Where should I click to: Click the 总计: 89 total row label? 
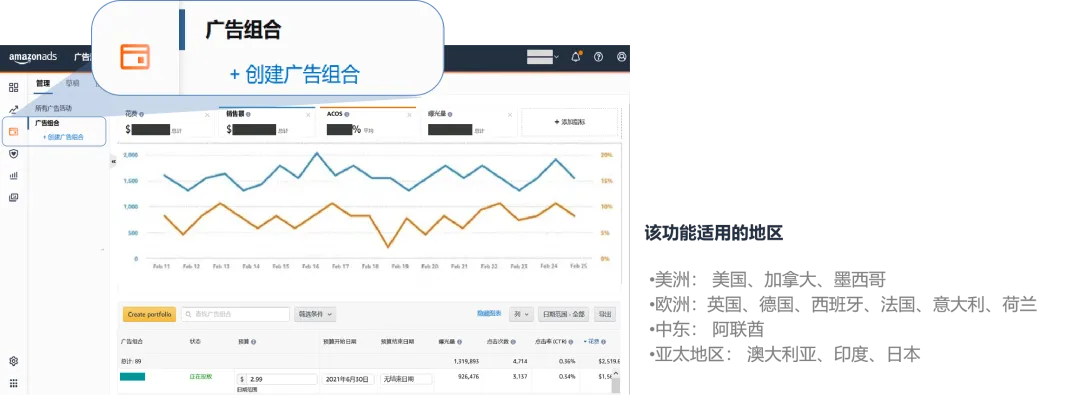point(130,361)
